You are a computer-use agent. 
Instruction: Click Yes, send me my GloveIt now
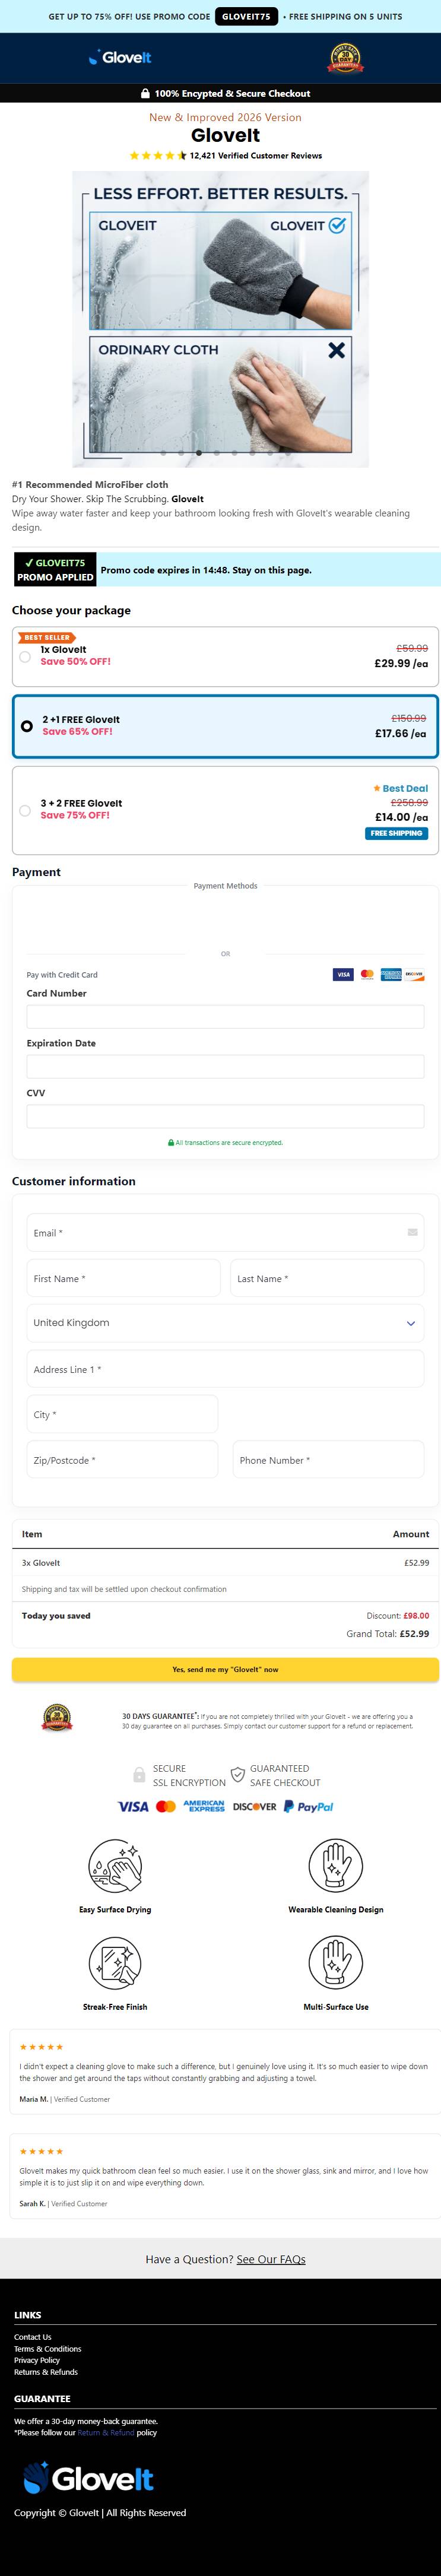[x=225, y=1669]
